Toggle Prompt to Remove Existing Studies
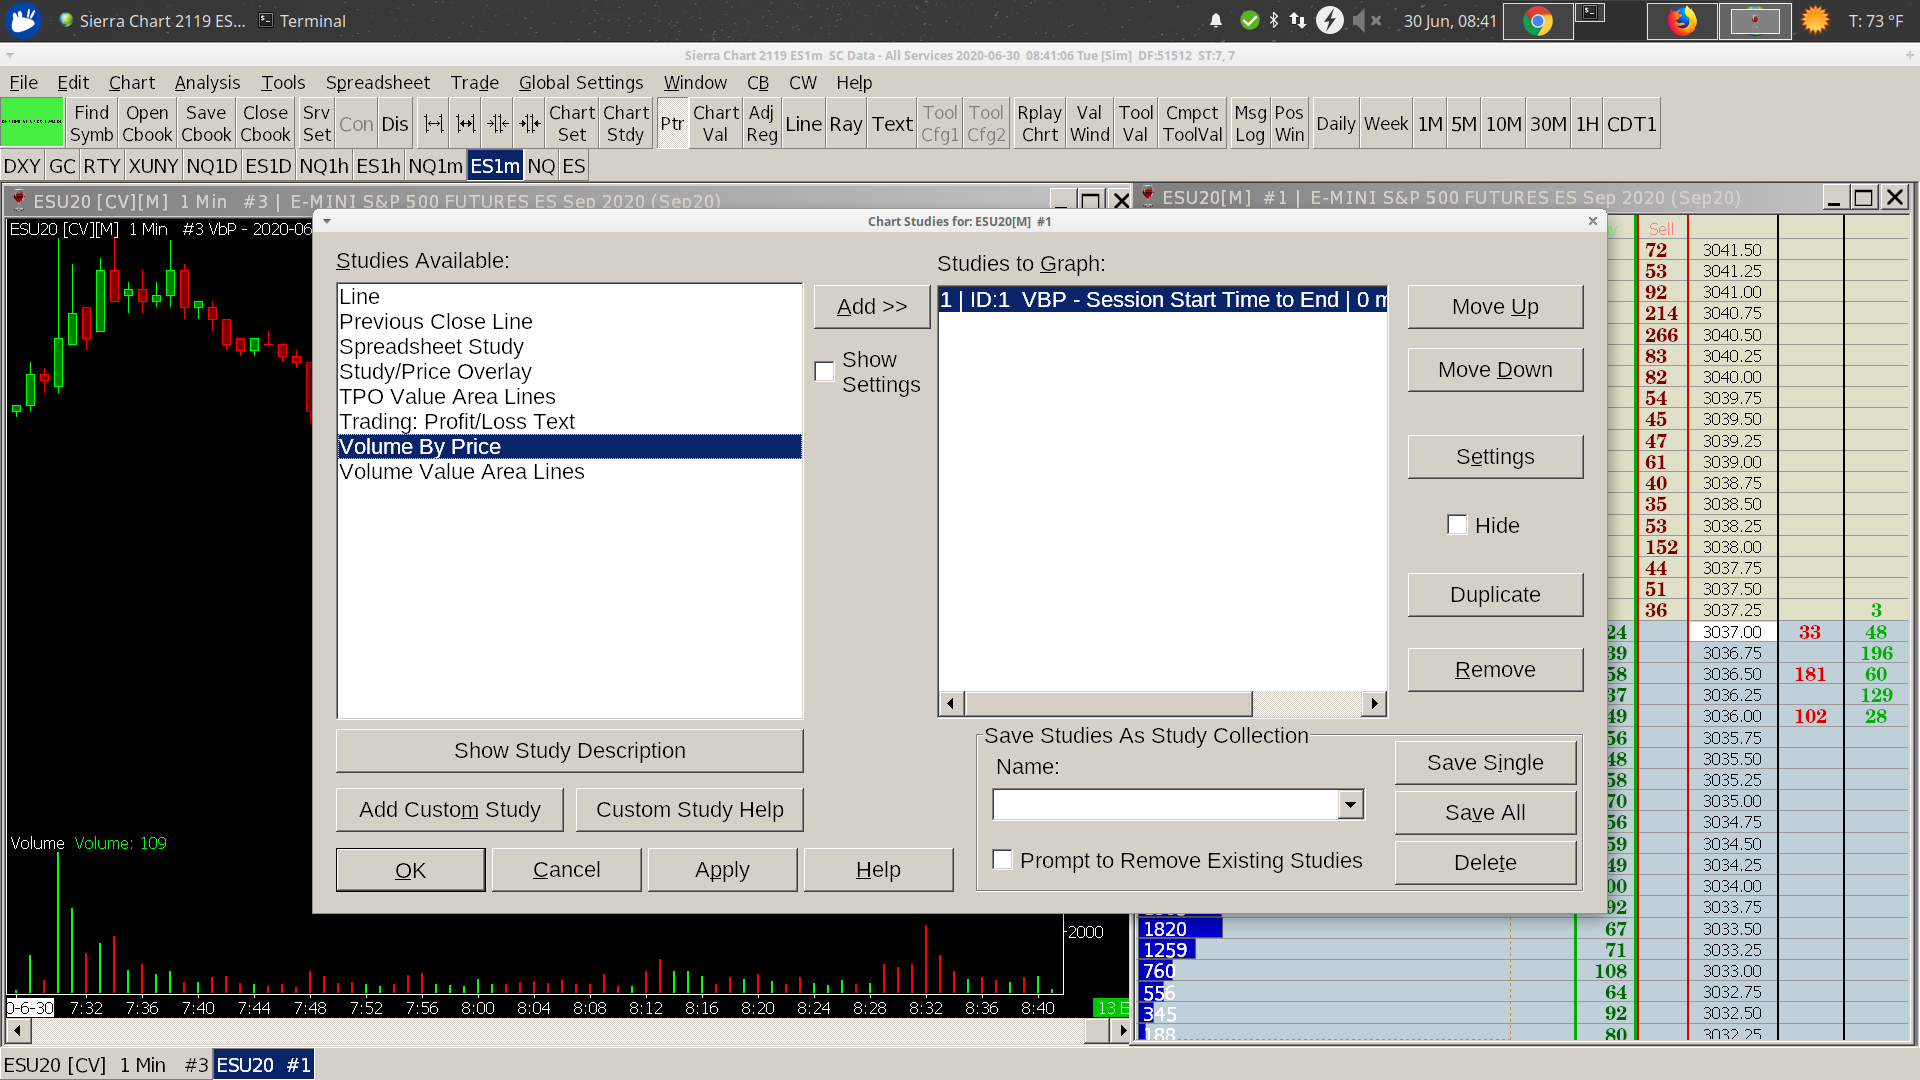 [1002, 860]
